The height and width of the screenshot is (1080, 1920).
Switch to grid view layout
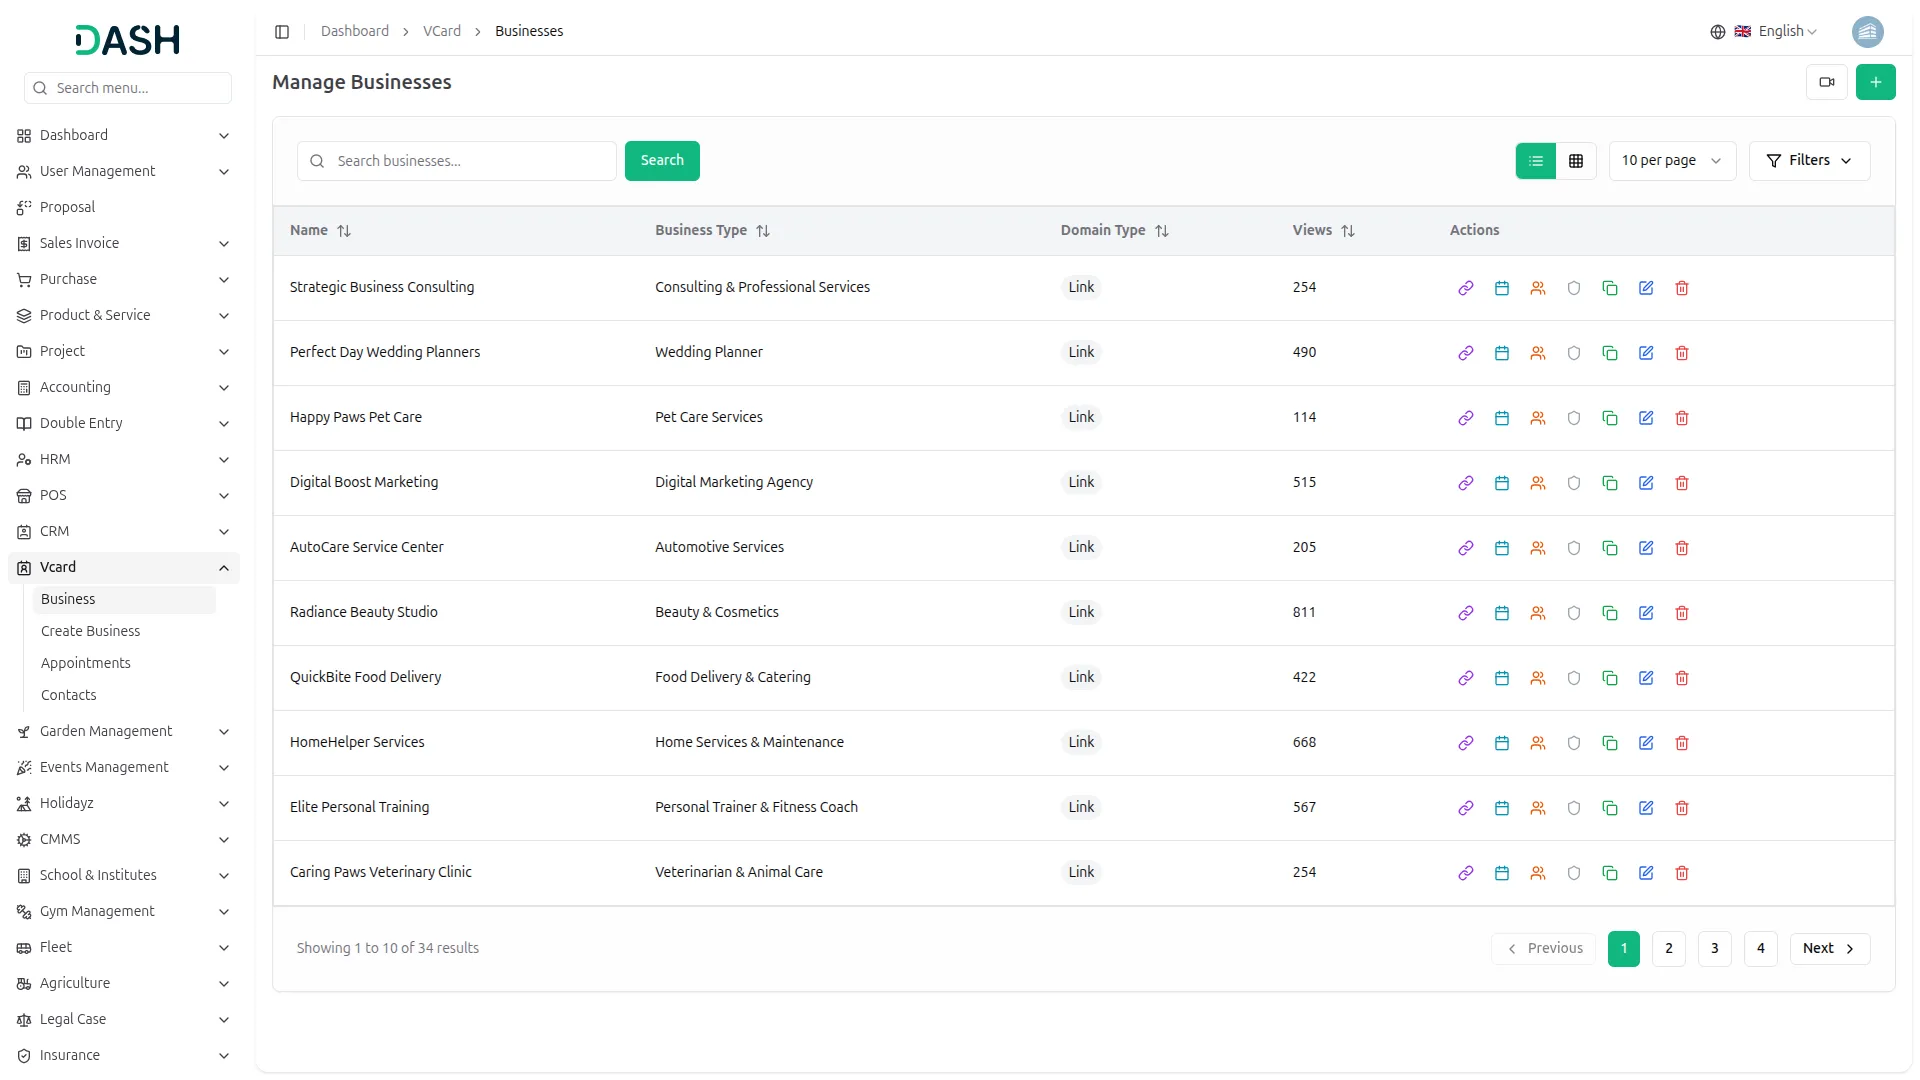[1575, 161]
